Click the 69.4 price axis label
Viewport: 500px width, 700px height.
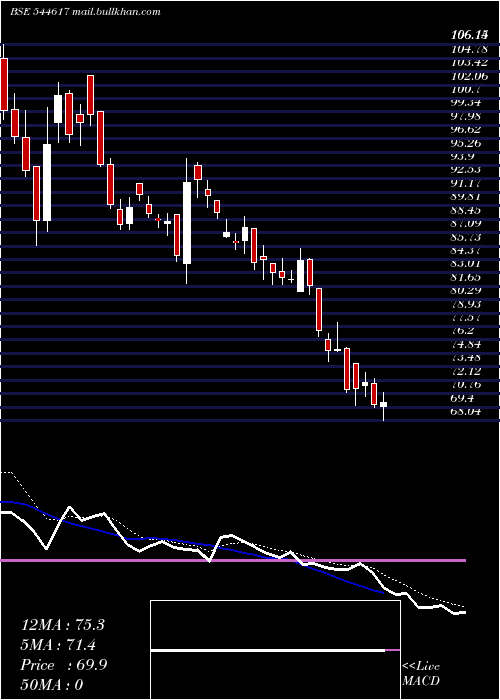click(x=462, y=398)
